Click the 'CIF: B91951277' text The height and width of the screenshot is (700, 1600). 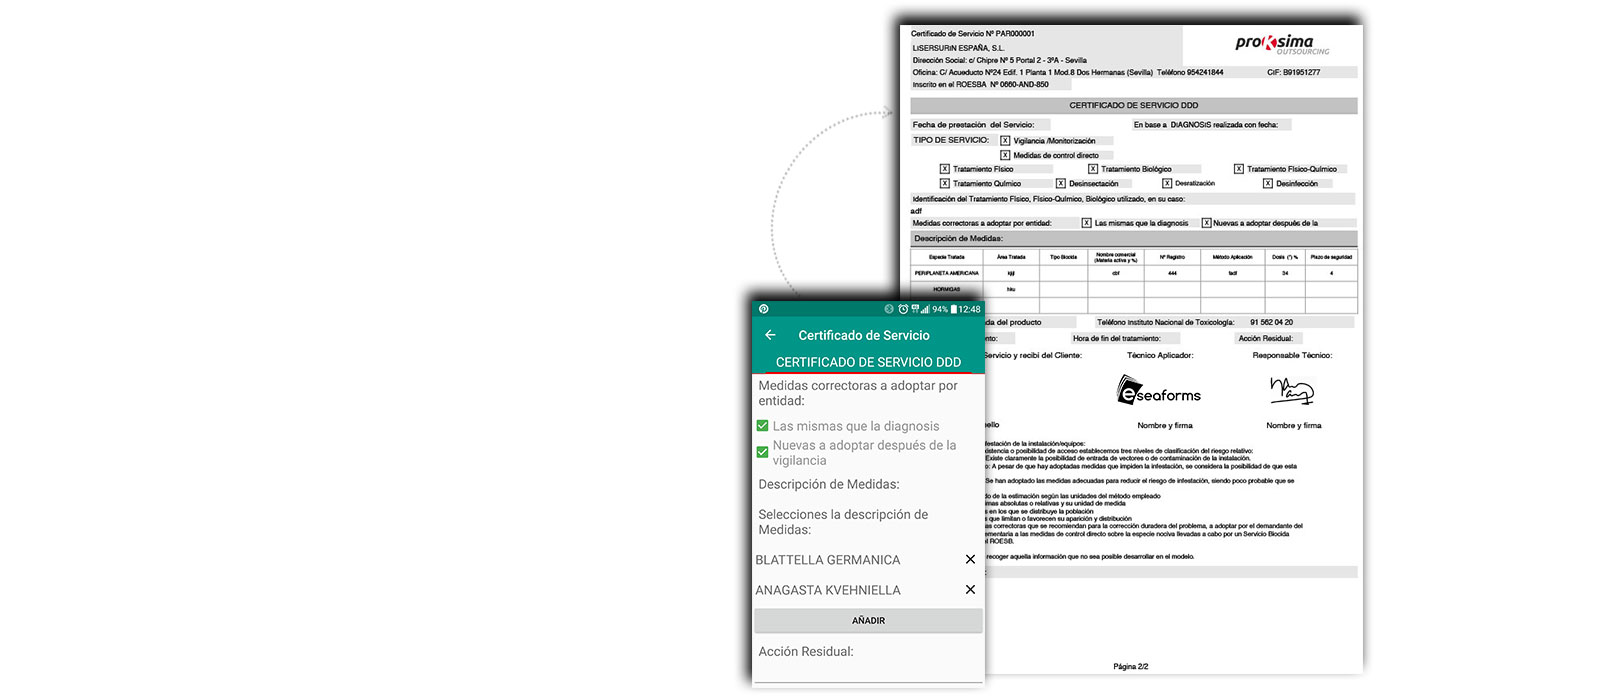[x=1293, y=72]
